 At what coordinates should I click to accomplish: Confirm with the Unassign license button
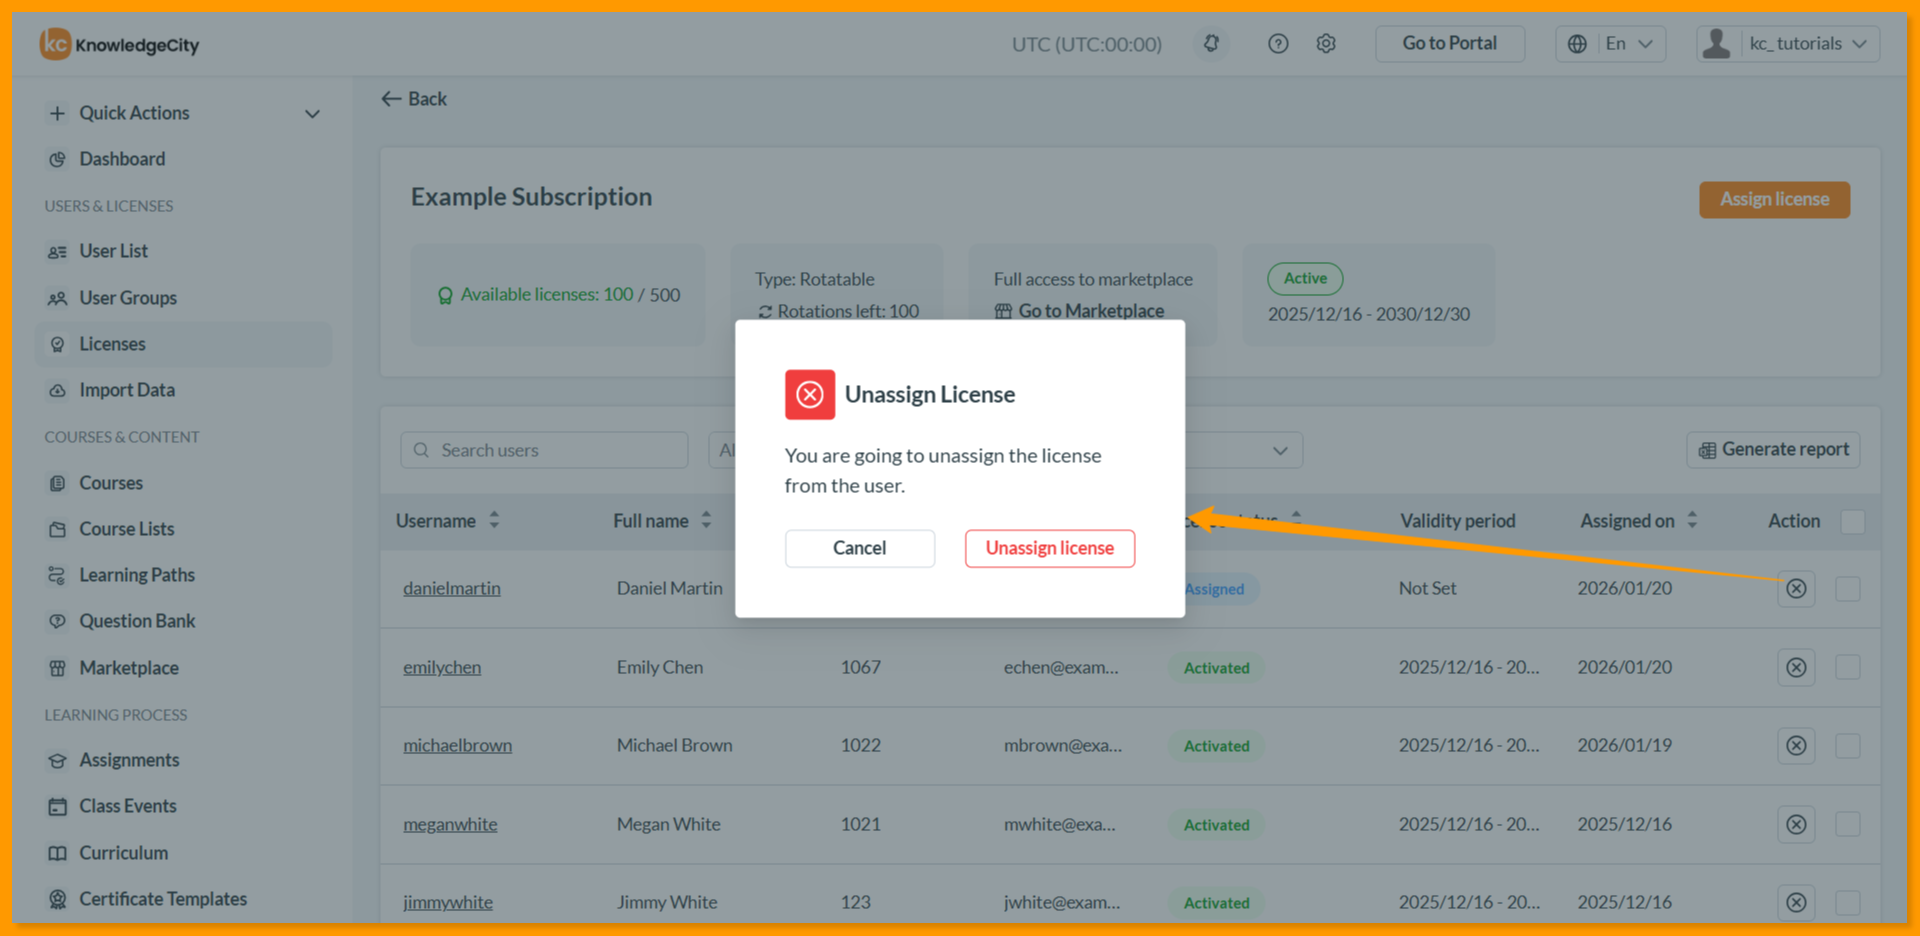coord(1050,548)
